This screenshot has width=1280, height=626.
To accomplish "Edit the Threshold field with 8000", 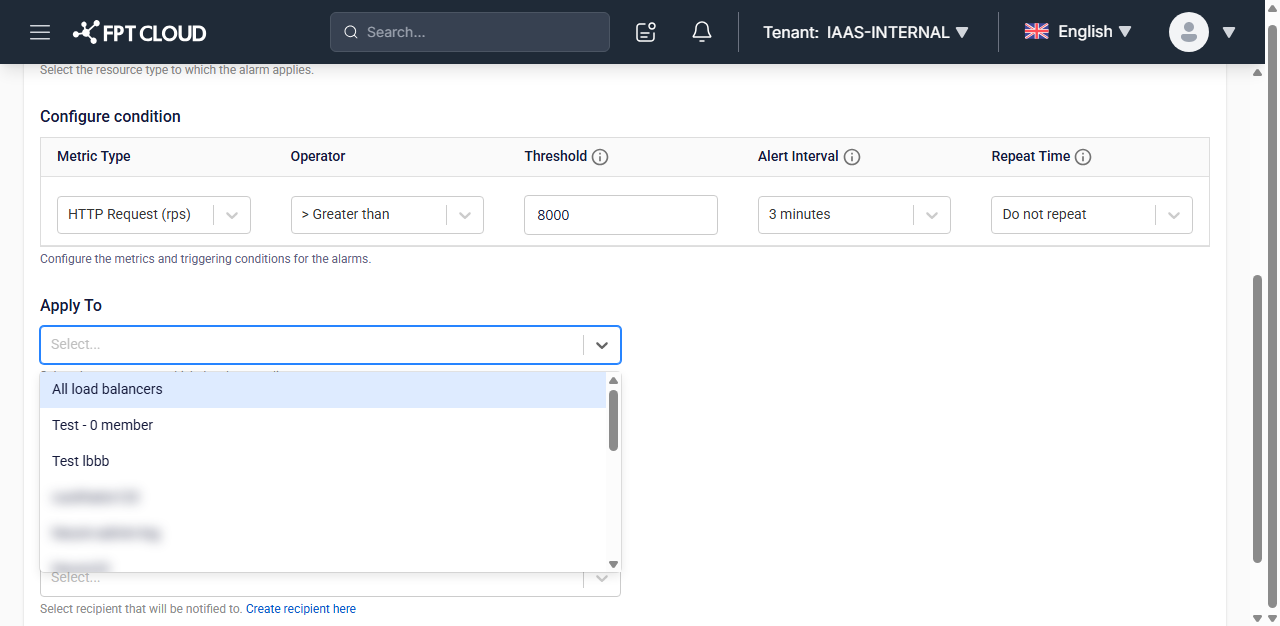I will click(x=621, y=215).
